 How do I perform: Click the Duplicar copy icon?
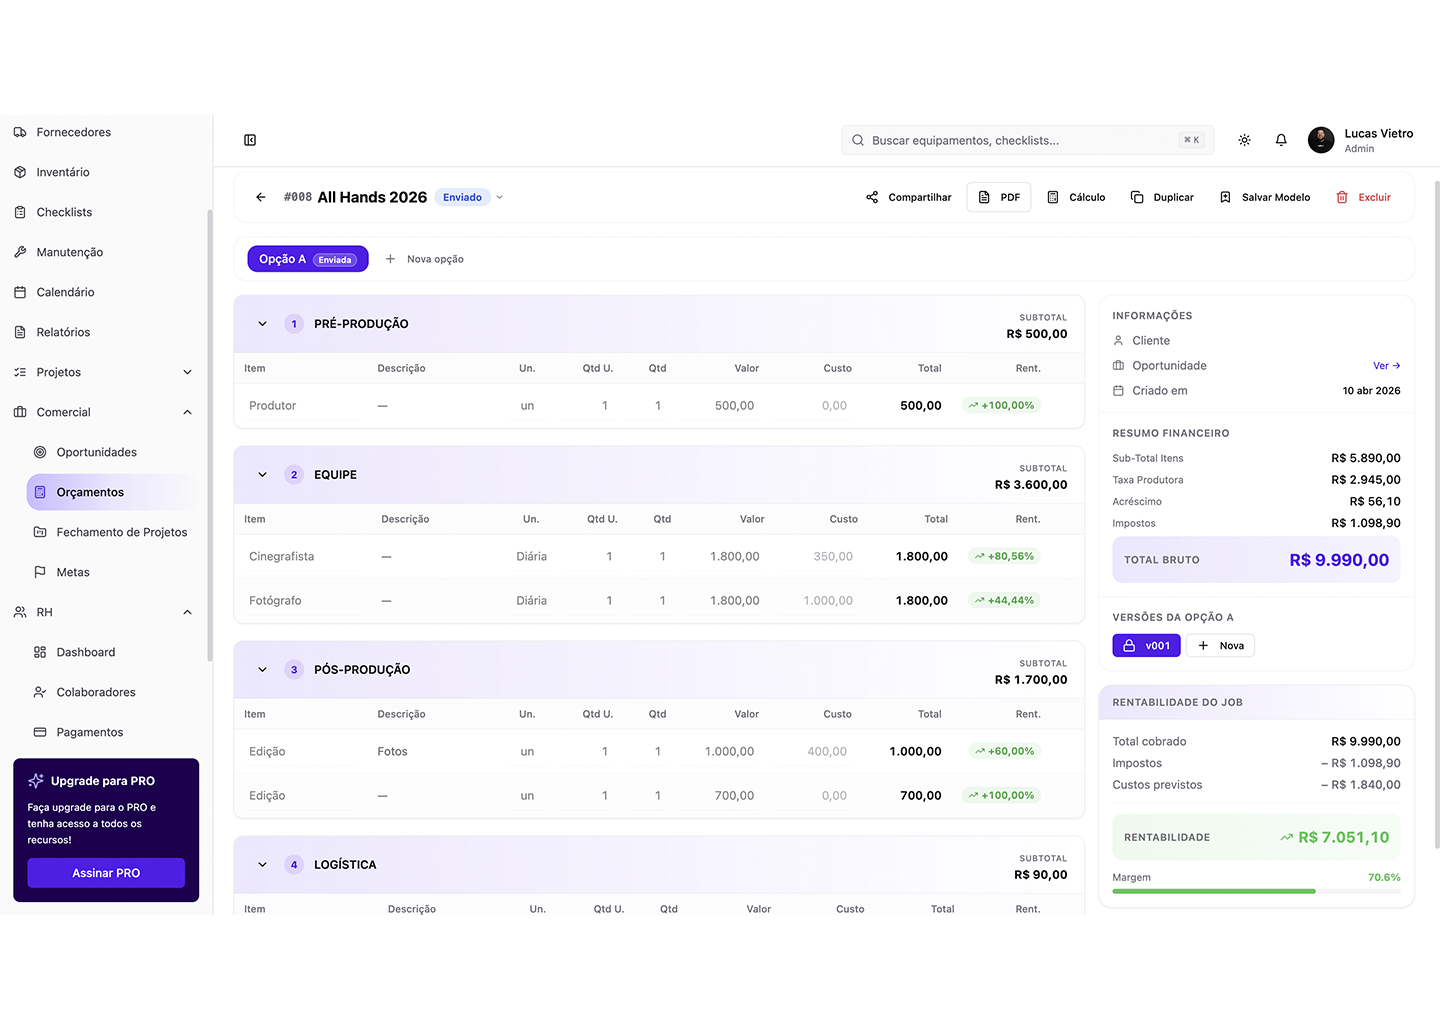pos(1137,197)
